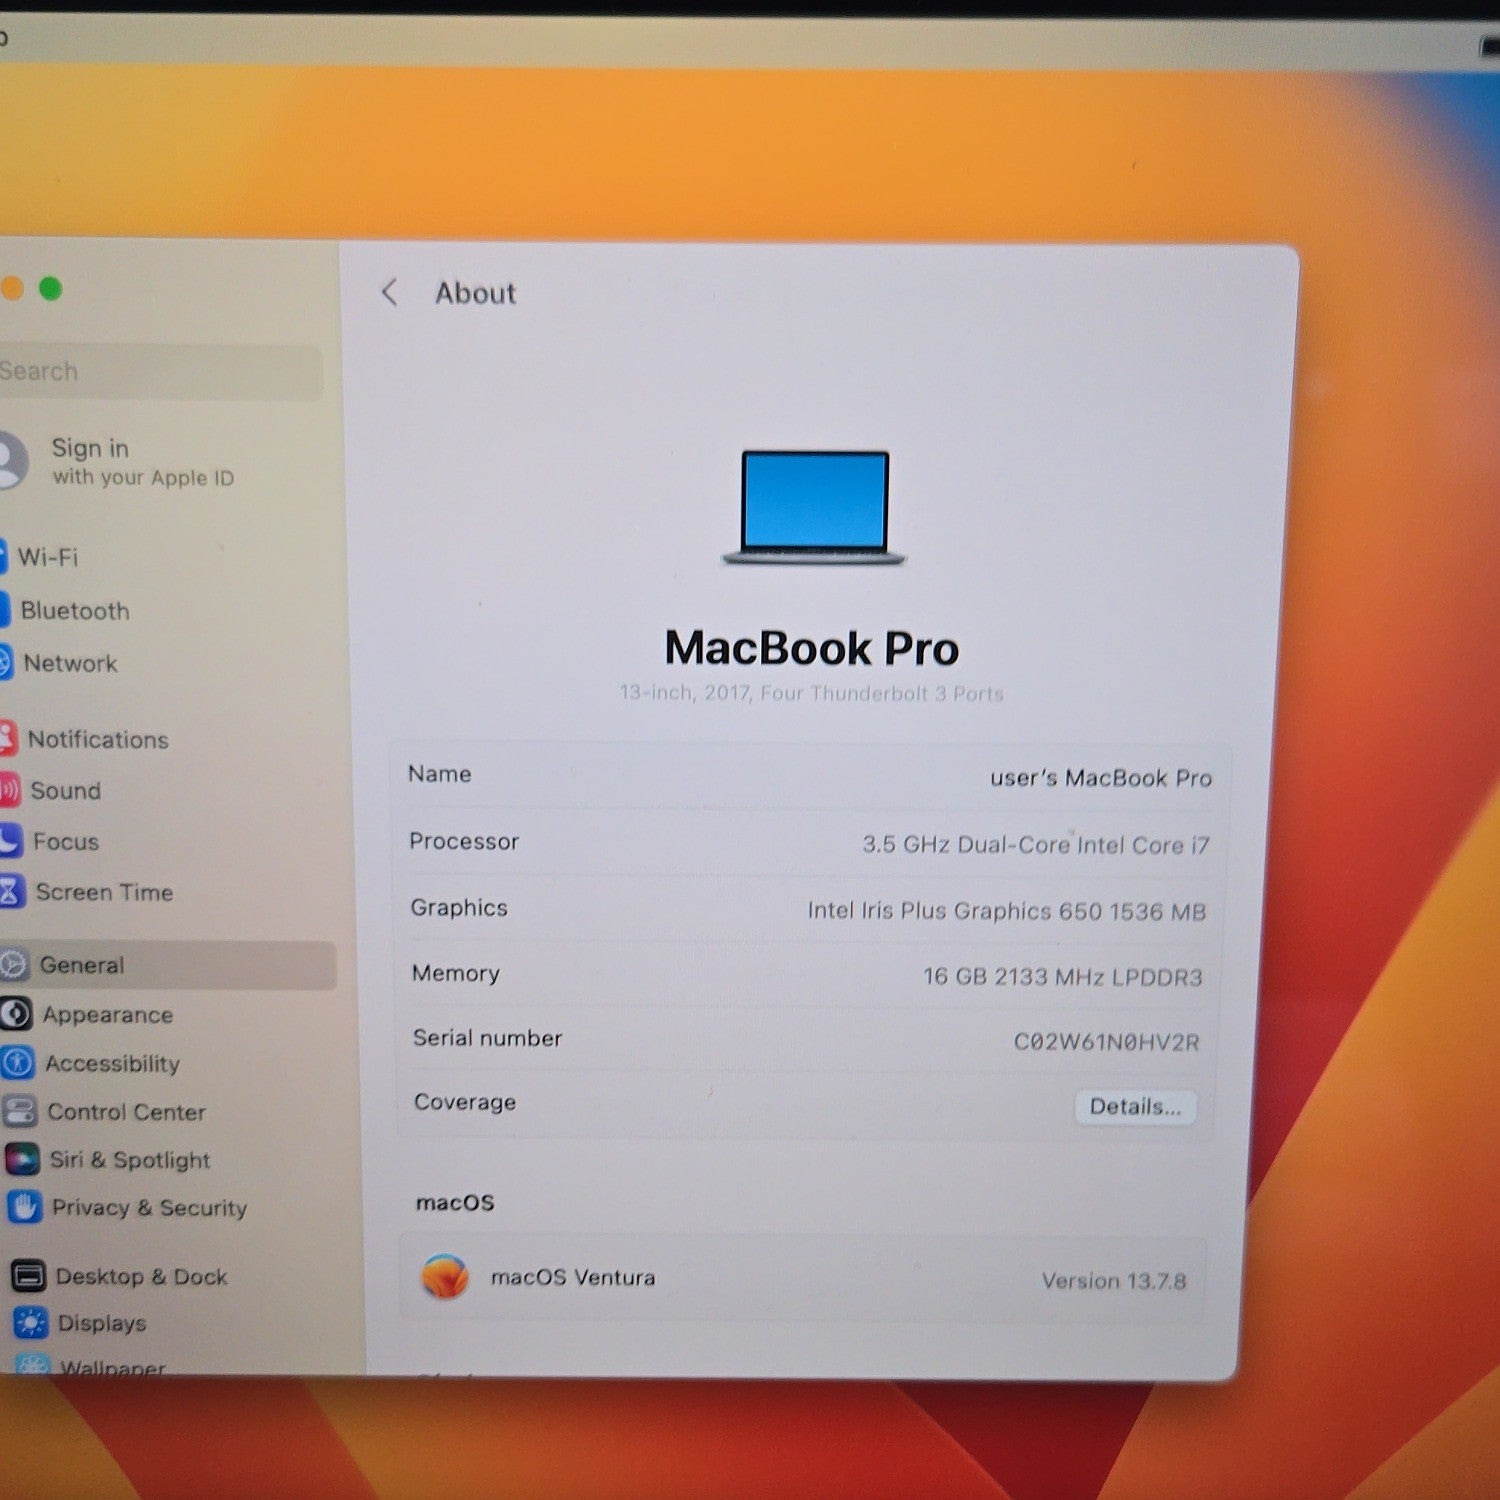Viewport: 1500px width, 1500px height.
Task: Click the Desktop & Dock icon
Action: (x=28, y=1276)
